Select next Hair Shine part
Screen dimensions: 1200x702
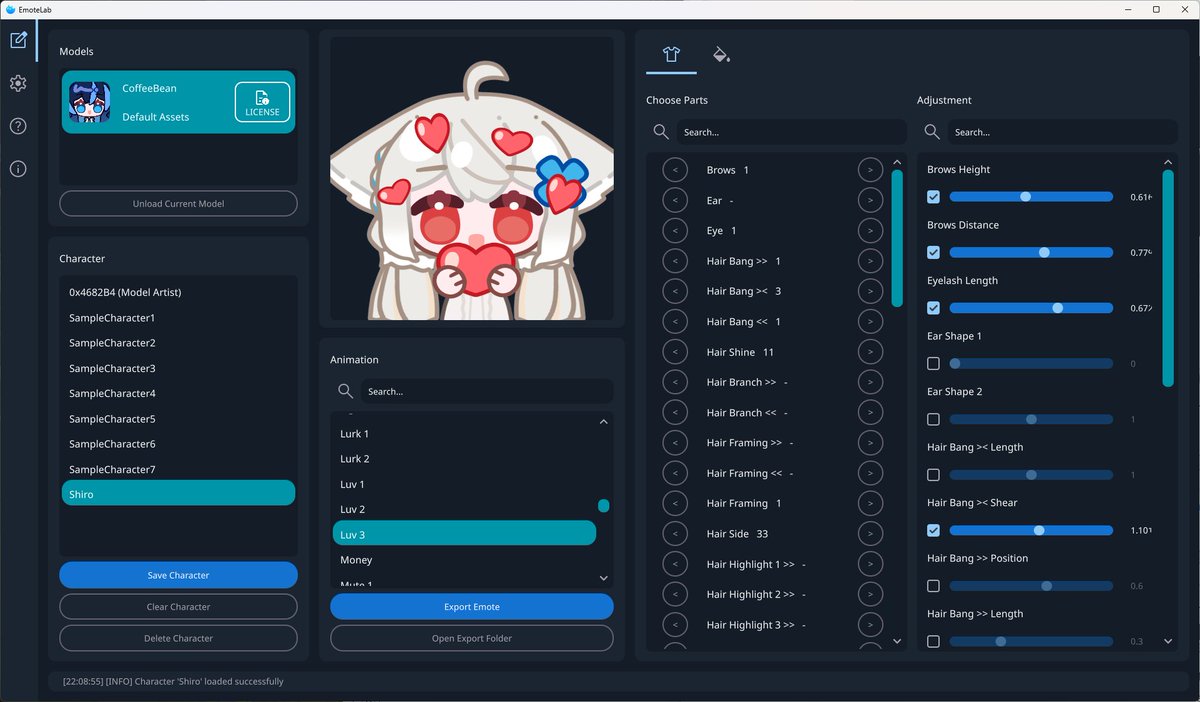pos(870,352)
